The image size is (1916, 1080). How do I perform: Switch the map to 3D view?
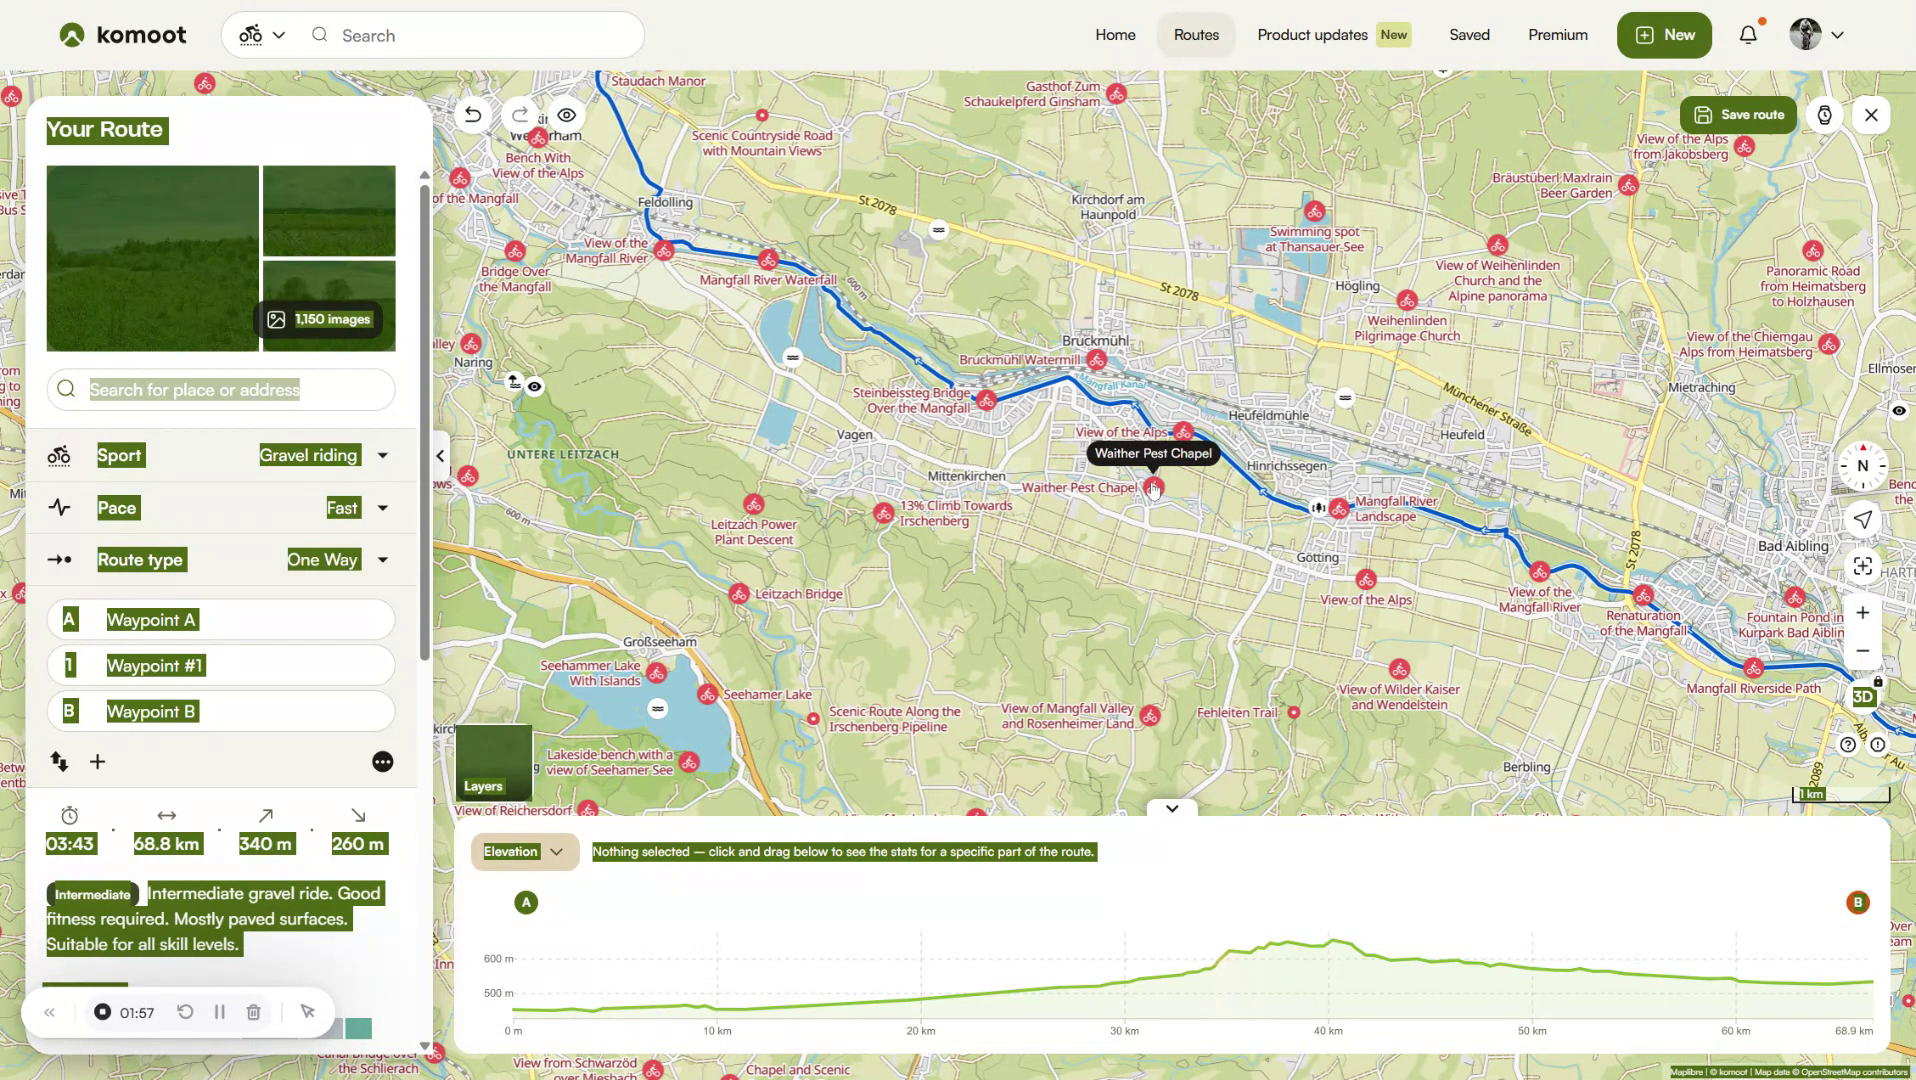point(1864,697)
